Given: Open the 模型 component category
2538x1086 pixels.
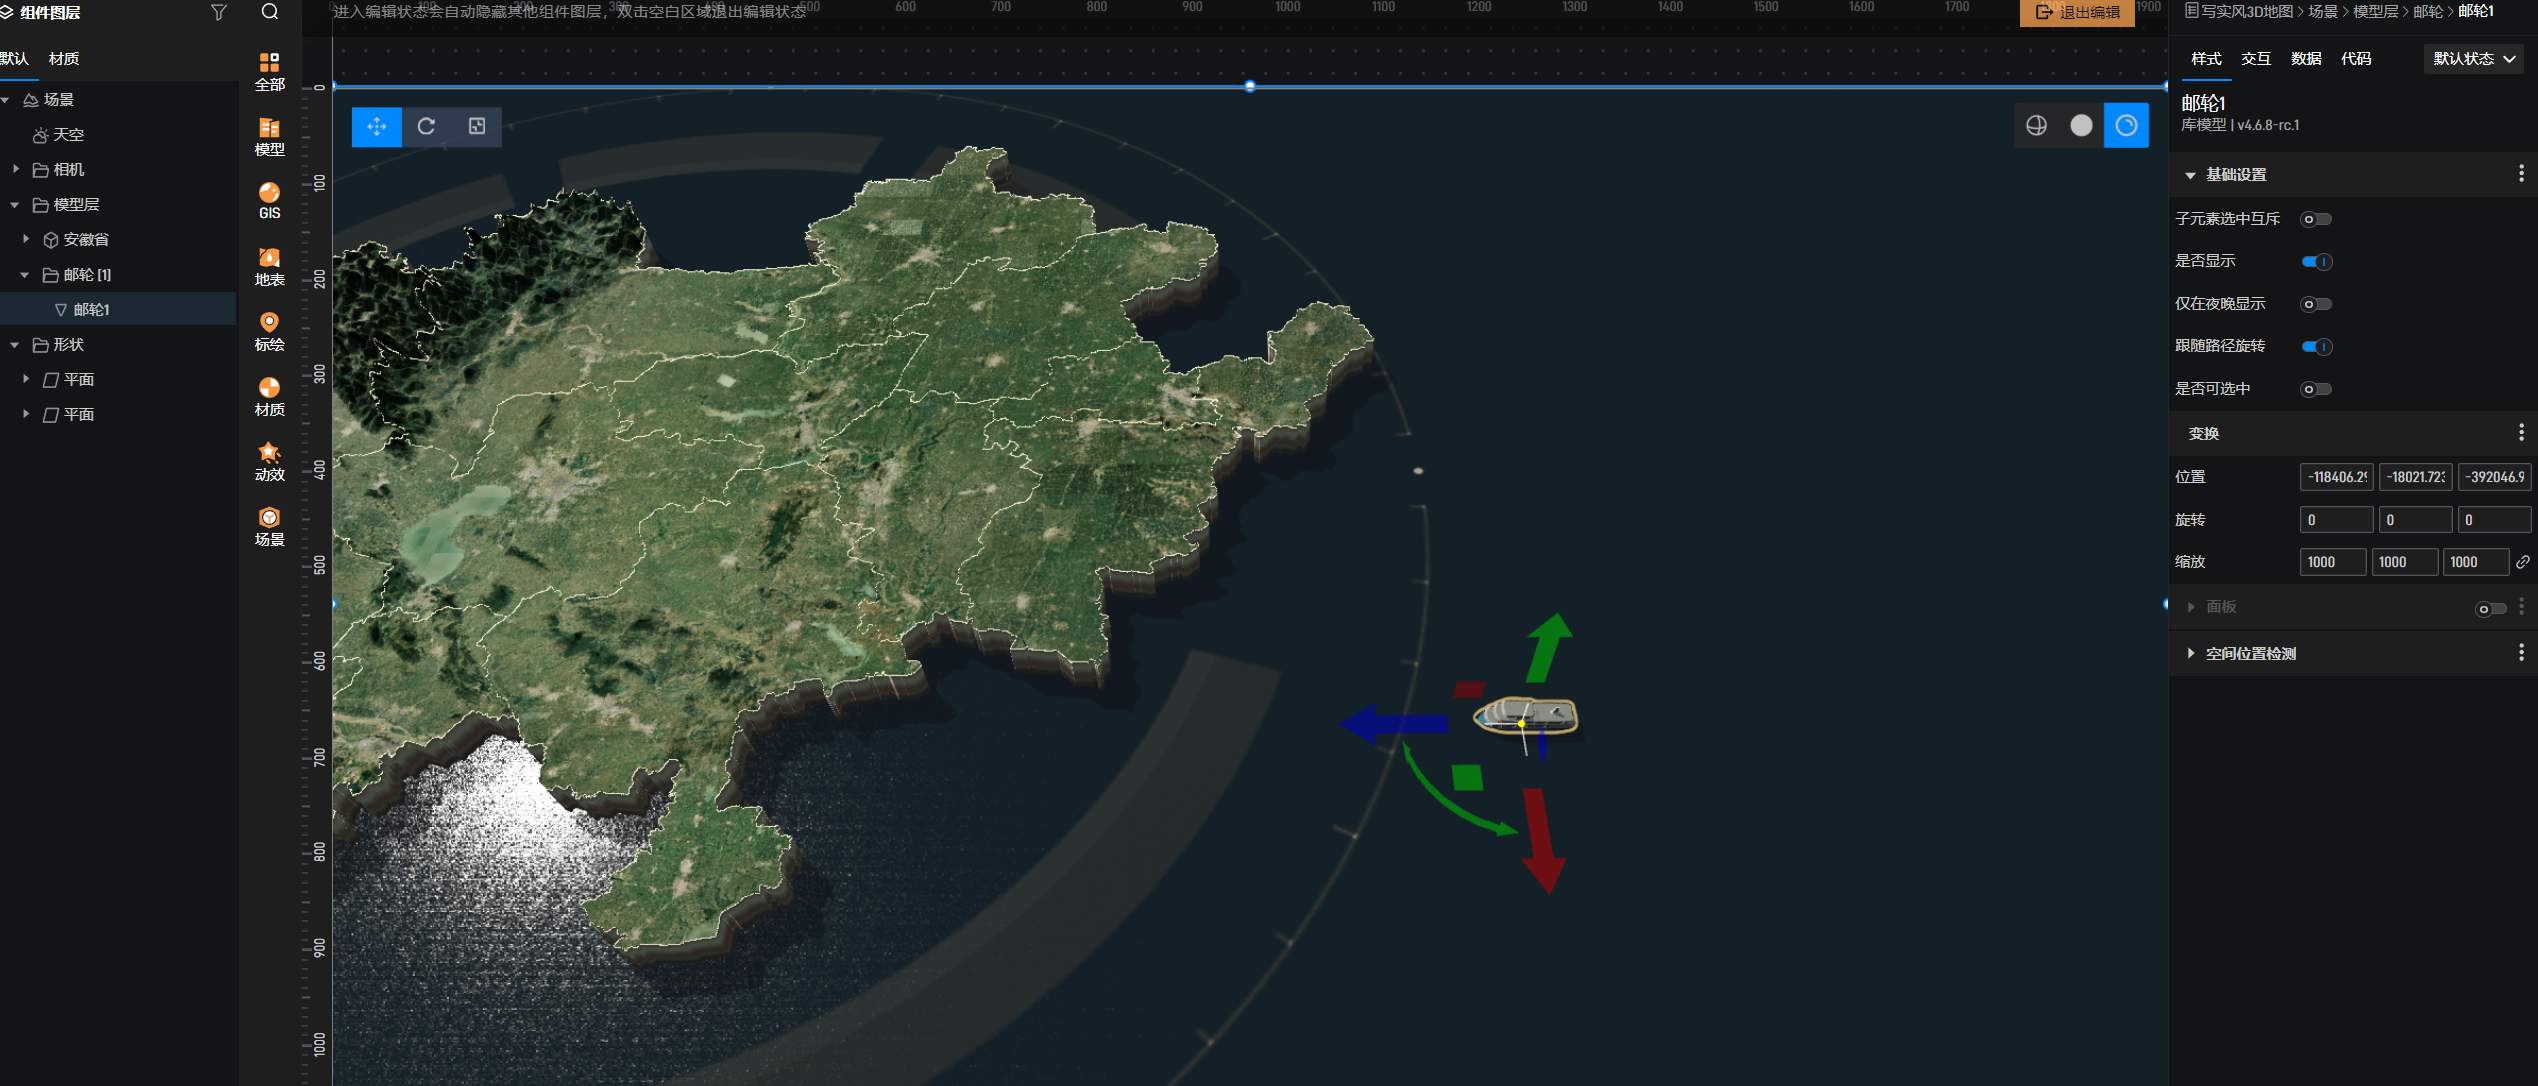Looking at the screenshot, I should (x=269, y=136).
